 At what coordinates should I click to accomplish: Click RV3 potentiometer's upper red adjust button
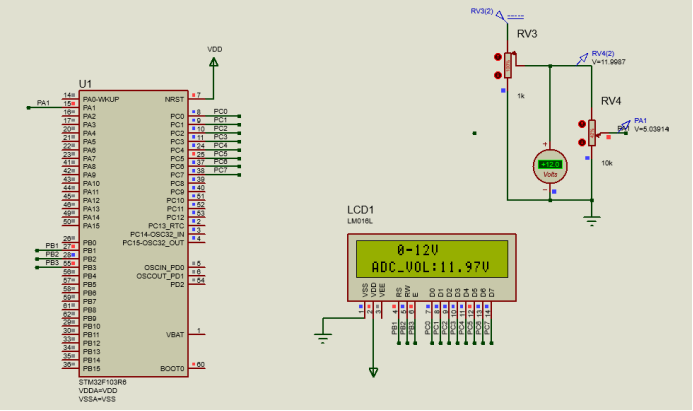(498, 57)
